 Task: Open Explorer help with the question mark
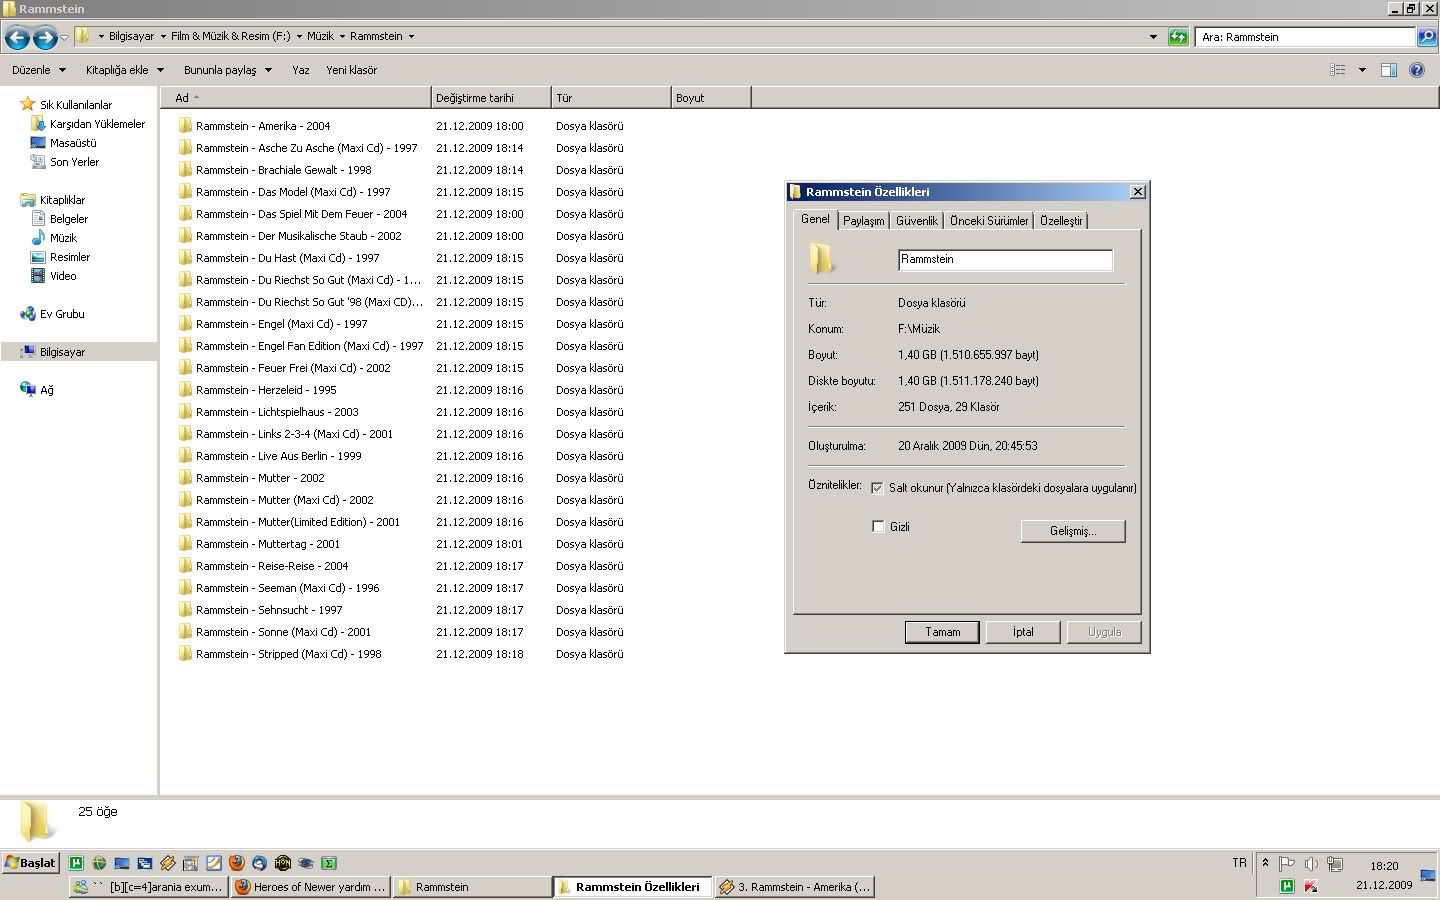(x=1416, y=70)
